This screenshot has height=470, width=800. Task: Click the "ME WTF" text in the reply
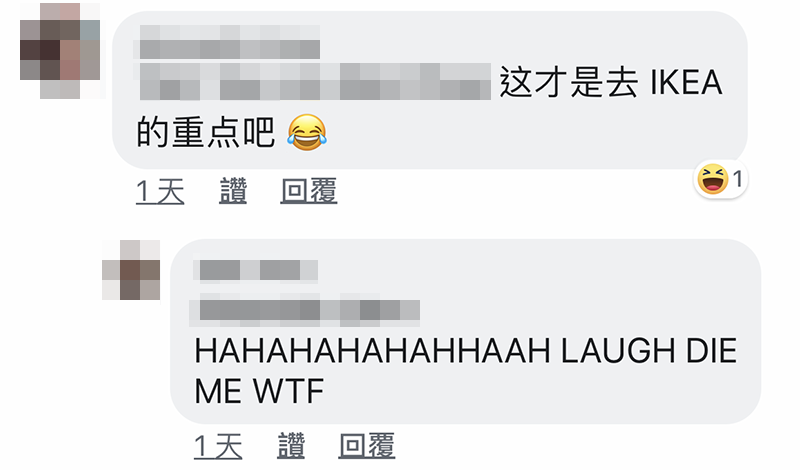[259, 391]
